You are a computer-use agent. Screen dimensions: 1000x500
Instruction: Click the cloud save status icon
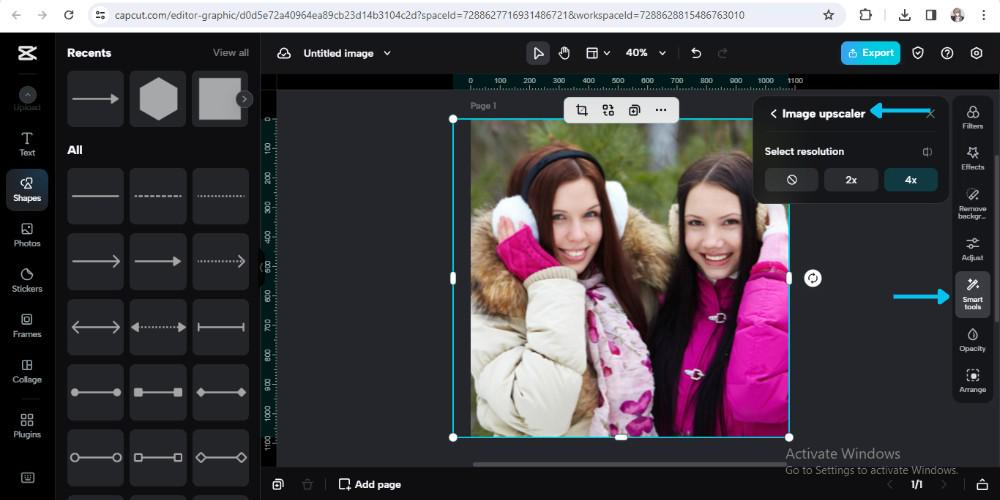284,54
